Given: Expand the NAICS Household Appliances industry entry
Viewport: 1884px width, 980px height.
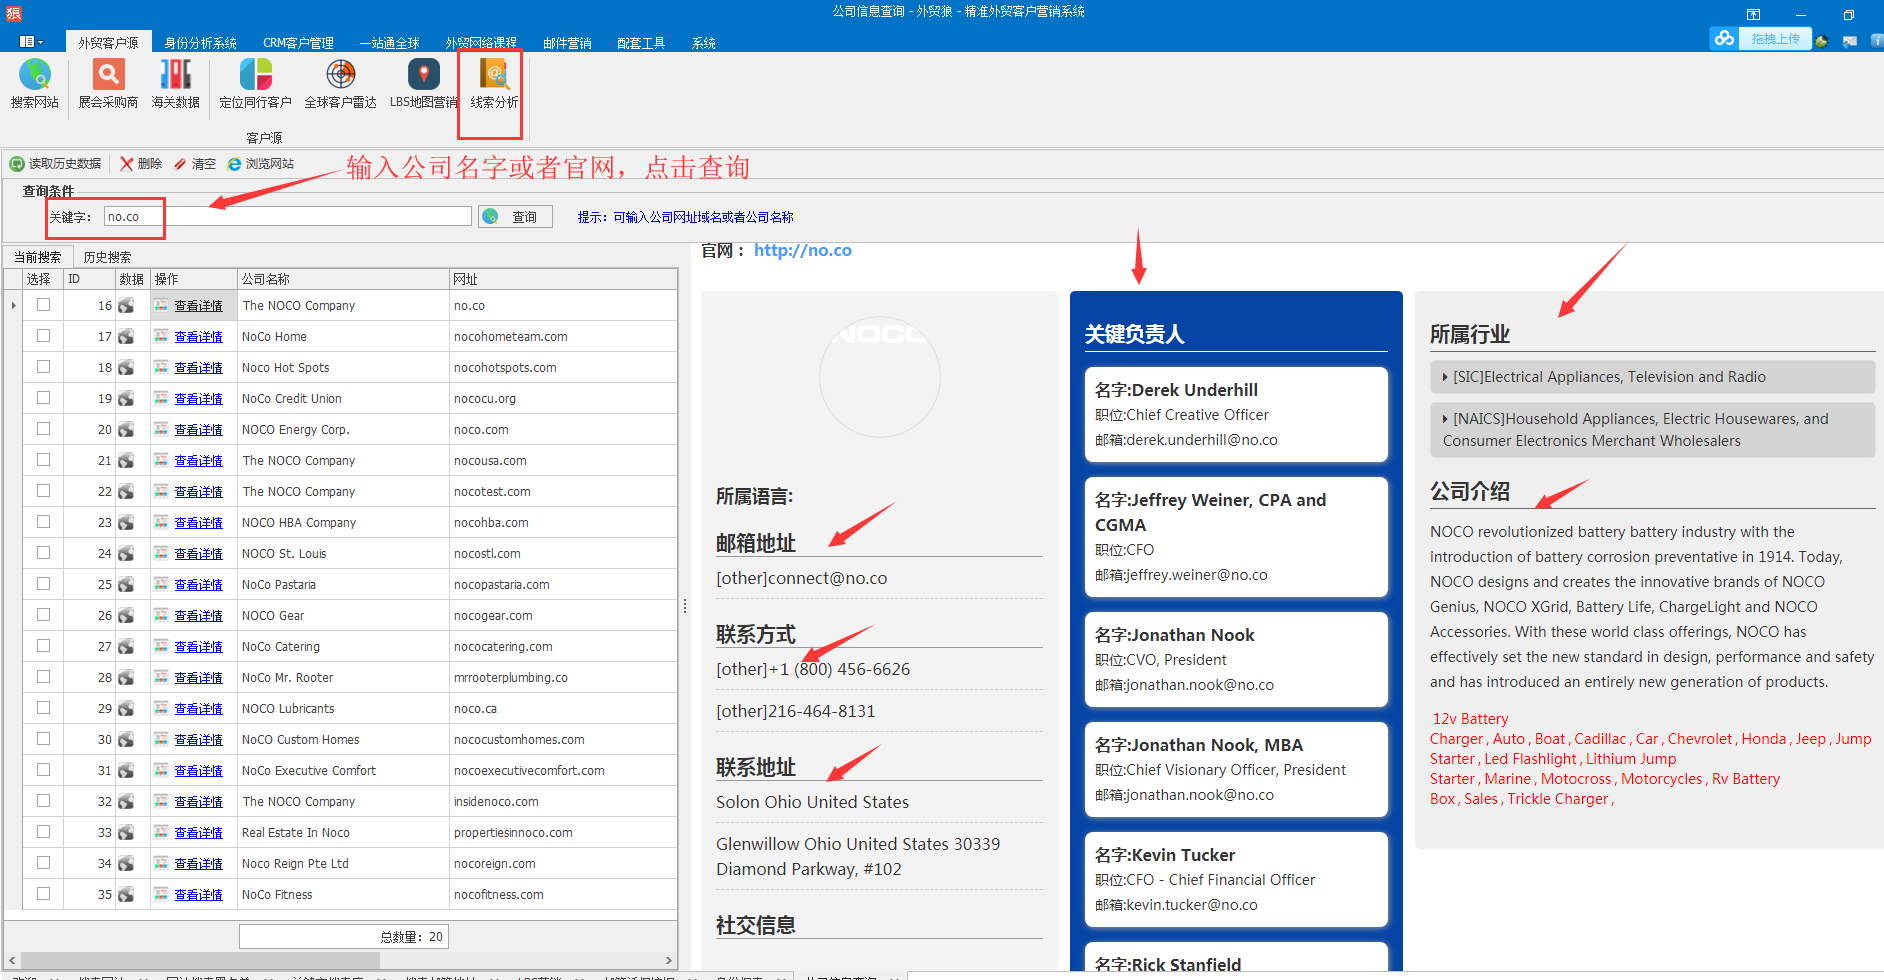Looking at the screenshot, I should [x=1652, y=430].
